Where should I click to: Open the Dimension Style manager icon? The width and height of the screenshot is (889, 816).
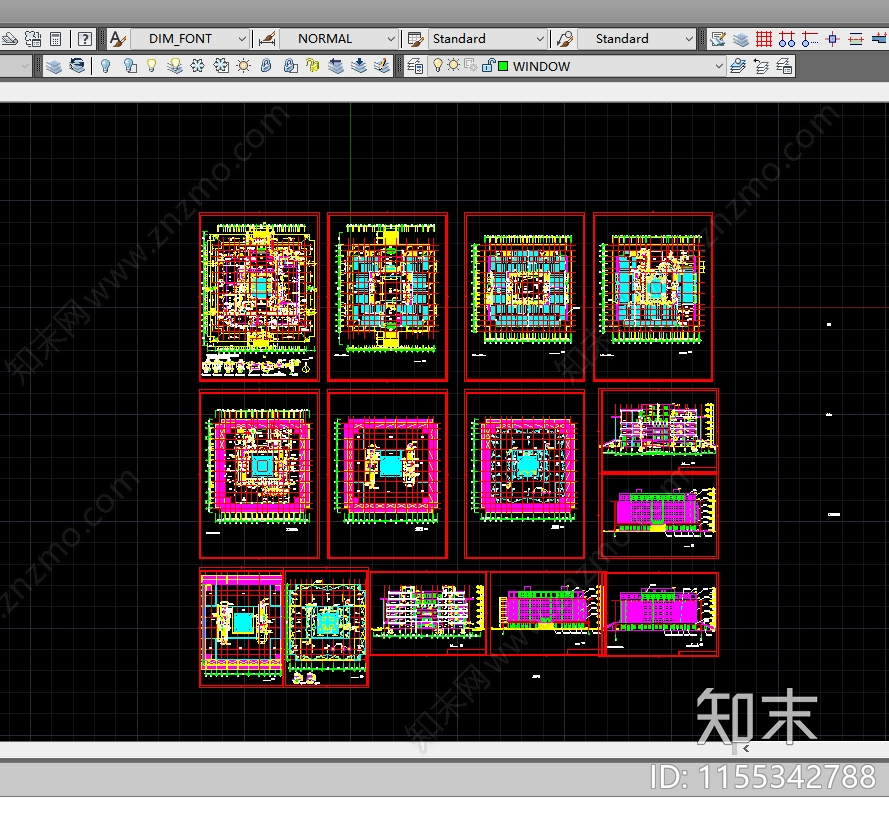[x=266, y=39]
